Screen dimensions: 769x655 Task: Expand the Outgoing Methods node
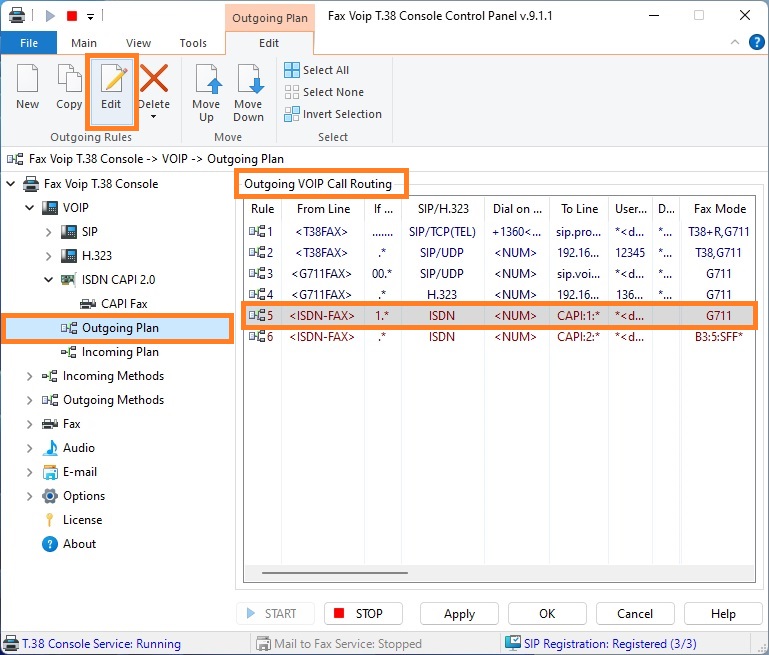click(29, 400)
